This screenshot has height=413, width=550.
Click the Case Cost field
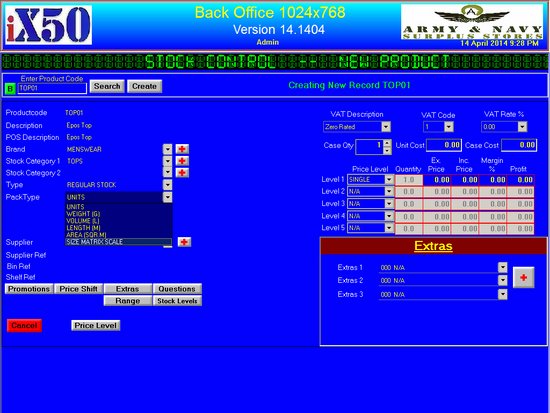[x=519, y=145]
